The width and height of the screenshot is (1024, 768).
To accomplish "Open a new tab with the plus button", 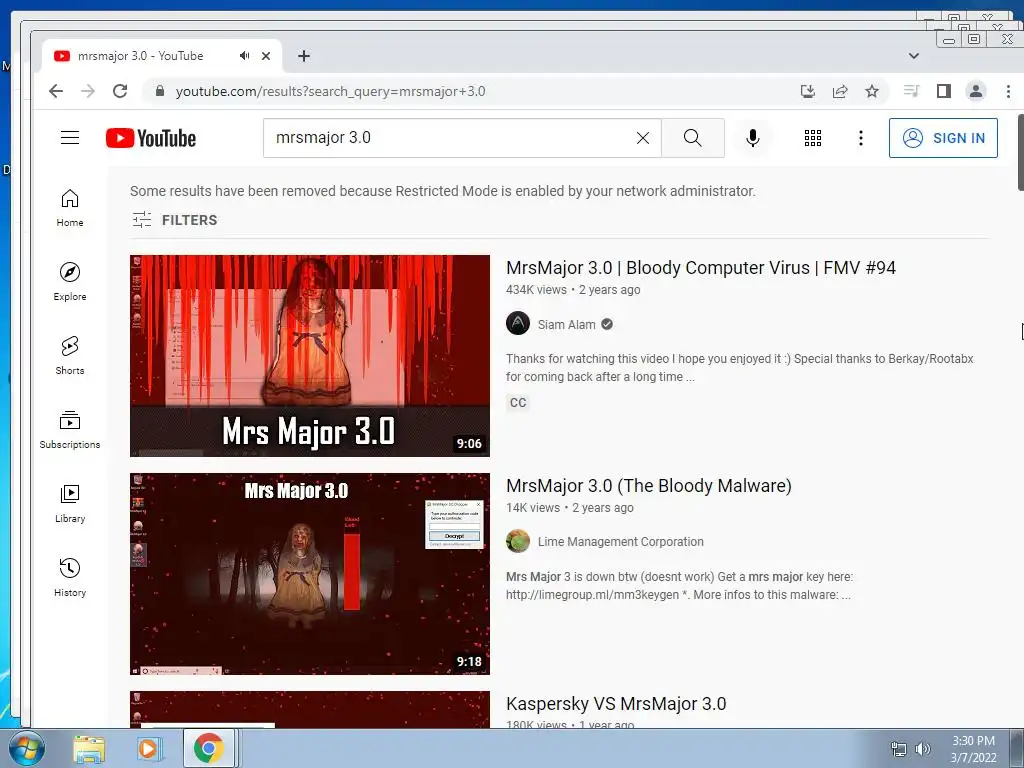I will [x=304, y=56].
